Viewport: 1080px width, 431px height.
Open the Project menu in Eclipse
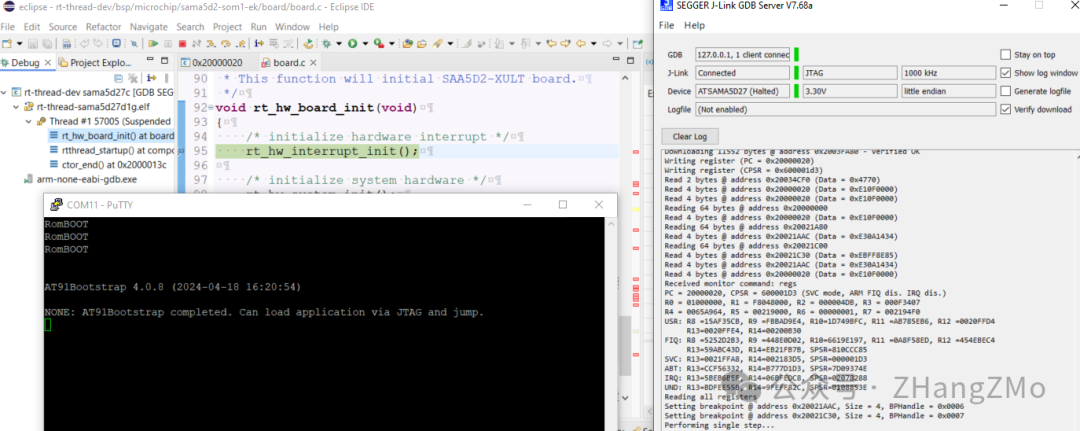point(227,27)
